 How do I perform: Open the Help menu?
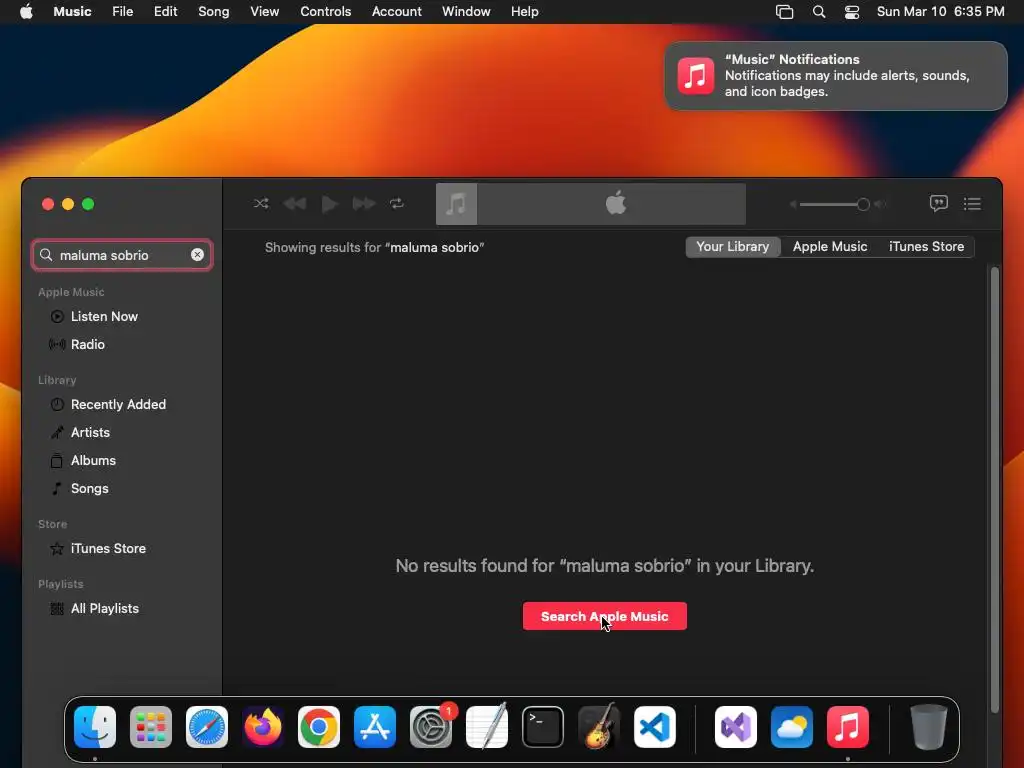pyautogui.click(x=524, y=12)
